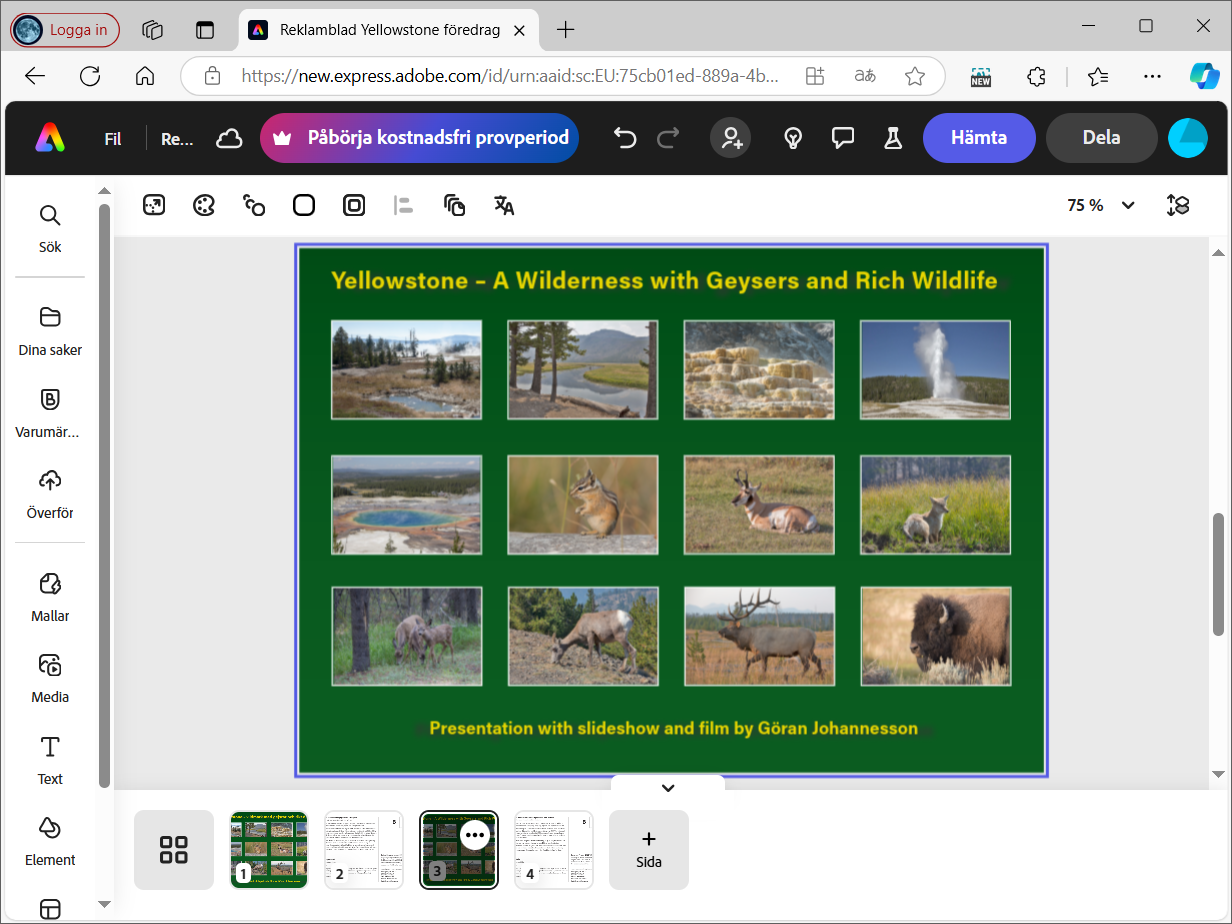Click the resize icon in toolbar
This screenshot has height=924, width=1232.
click(154, 206)
